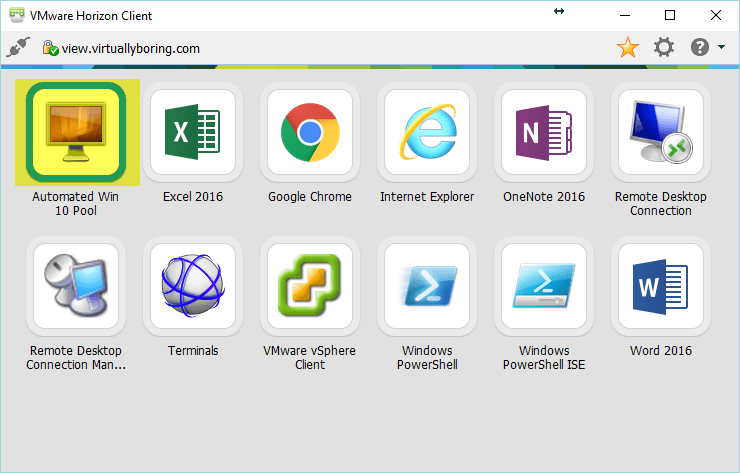Open settings with the gear icon
The image size is (740, 473).
point(664,47)
